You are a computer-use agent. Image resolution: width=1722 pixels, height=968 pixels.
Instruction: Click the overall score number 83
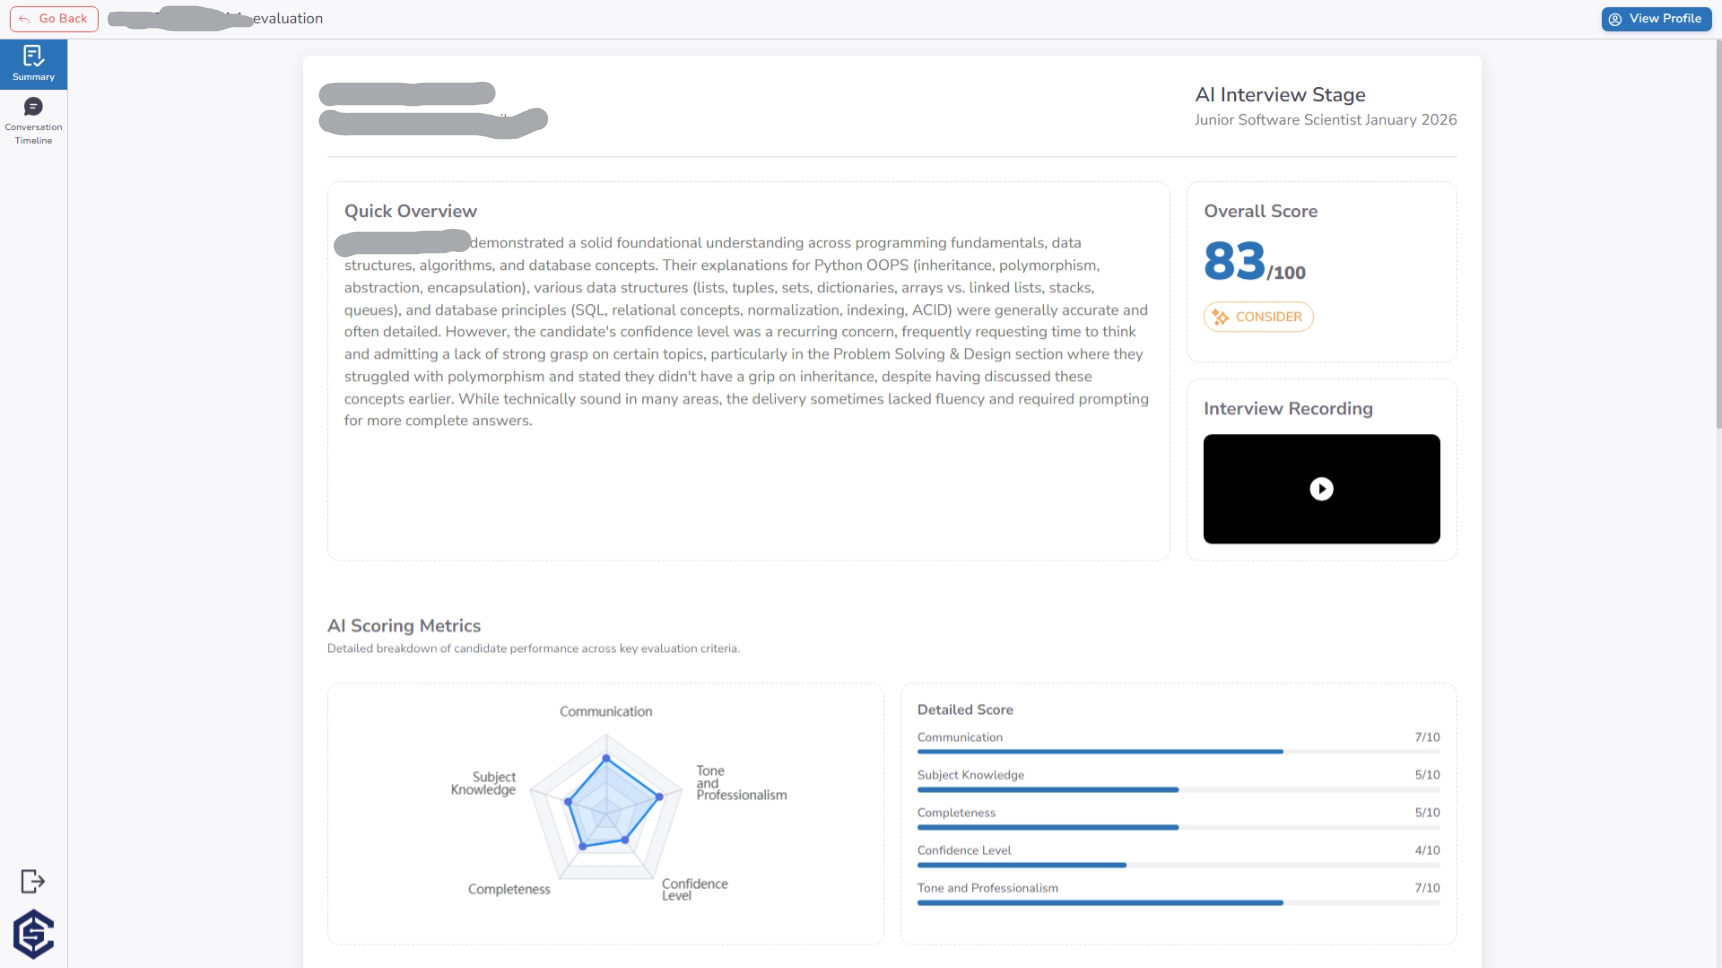pyautogui.click(x=1235, y=261)
